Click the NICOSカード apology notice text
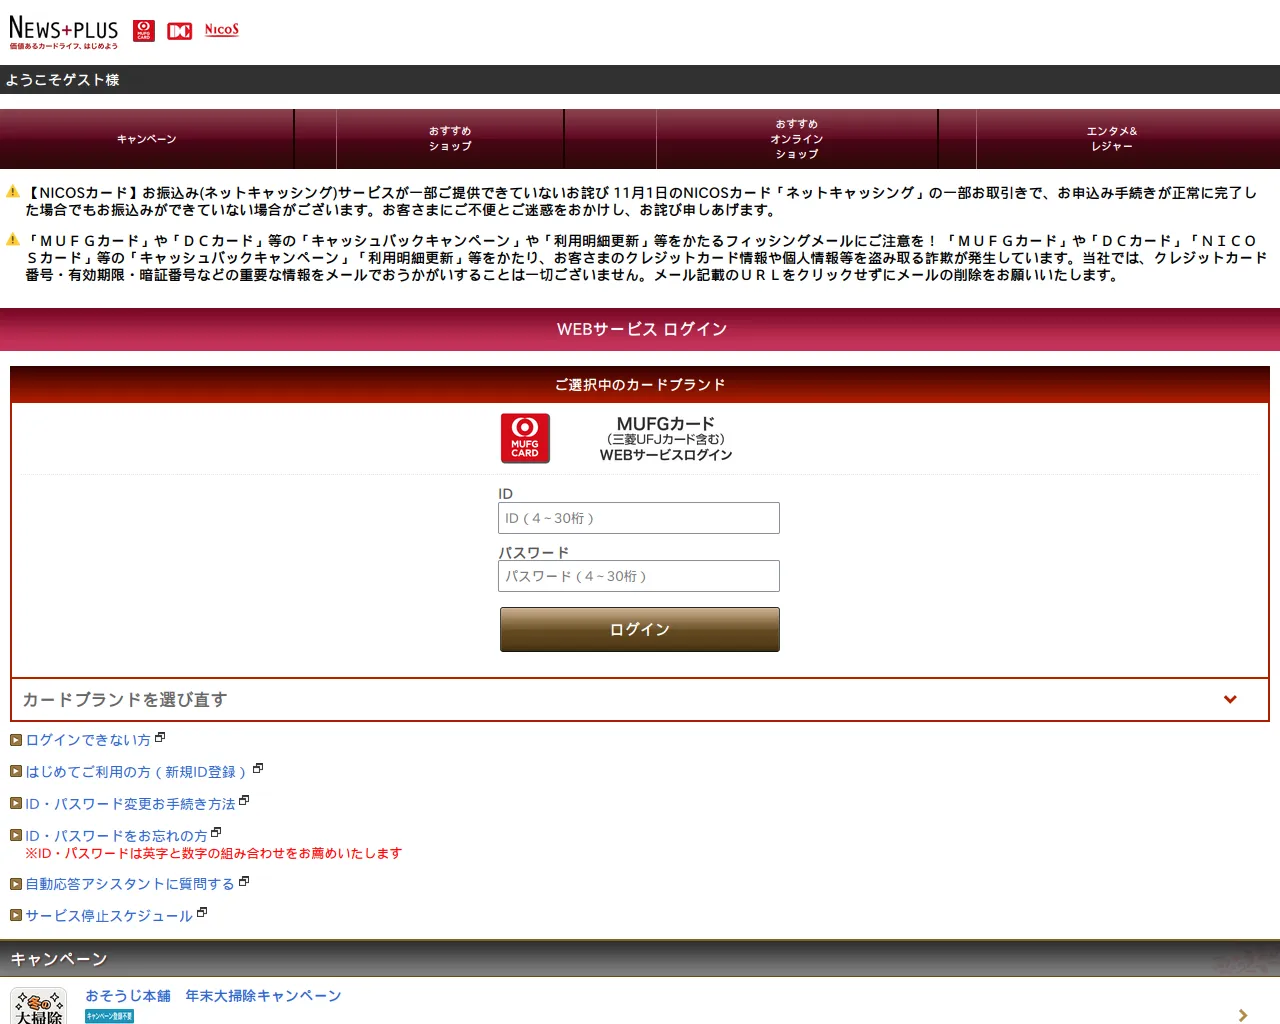Viewport: 1280px width, 1024px height. pos(641,201)
